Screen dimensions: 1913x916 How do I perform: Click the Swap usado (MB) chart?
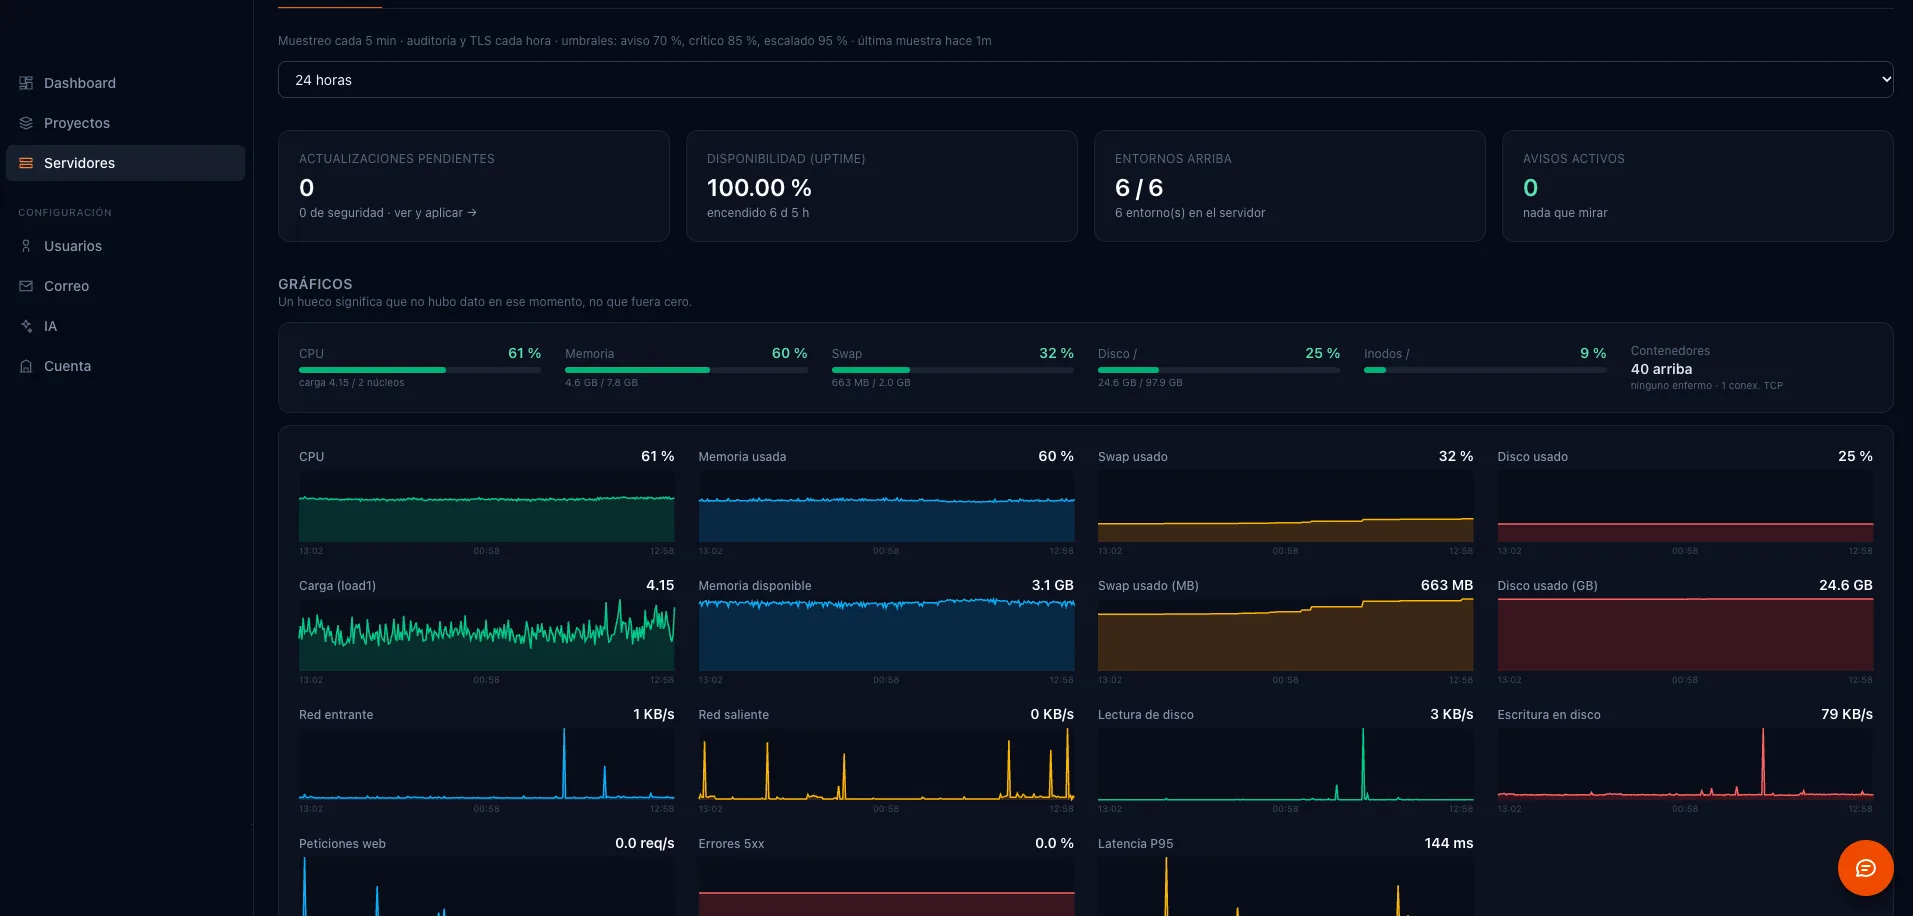(x=1285, y=635)
